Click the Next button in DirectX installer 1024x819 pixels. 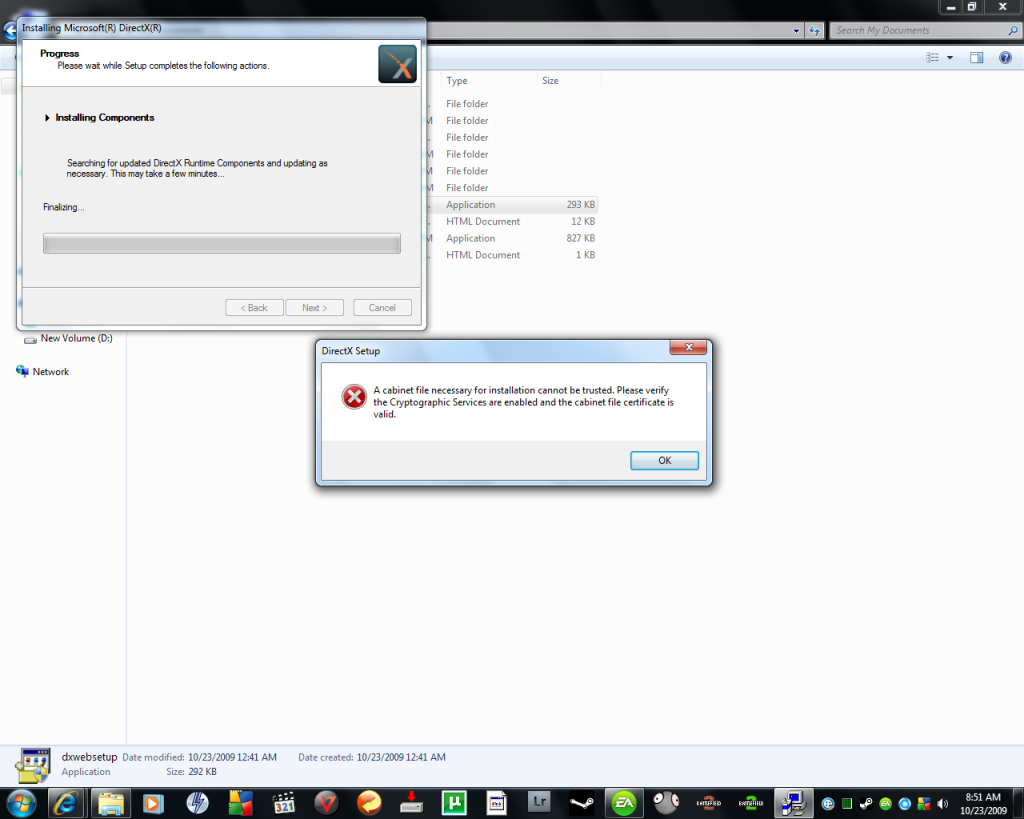(314, 308)
